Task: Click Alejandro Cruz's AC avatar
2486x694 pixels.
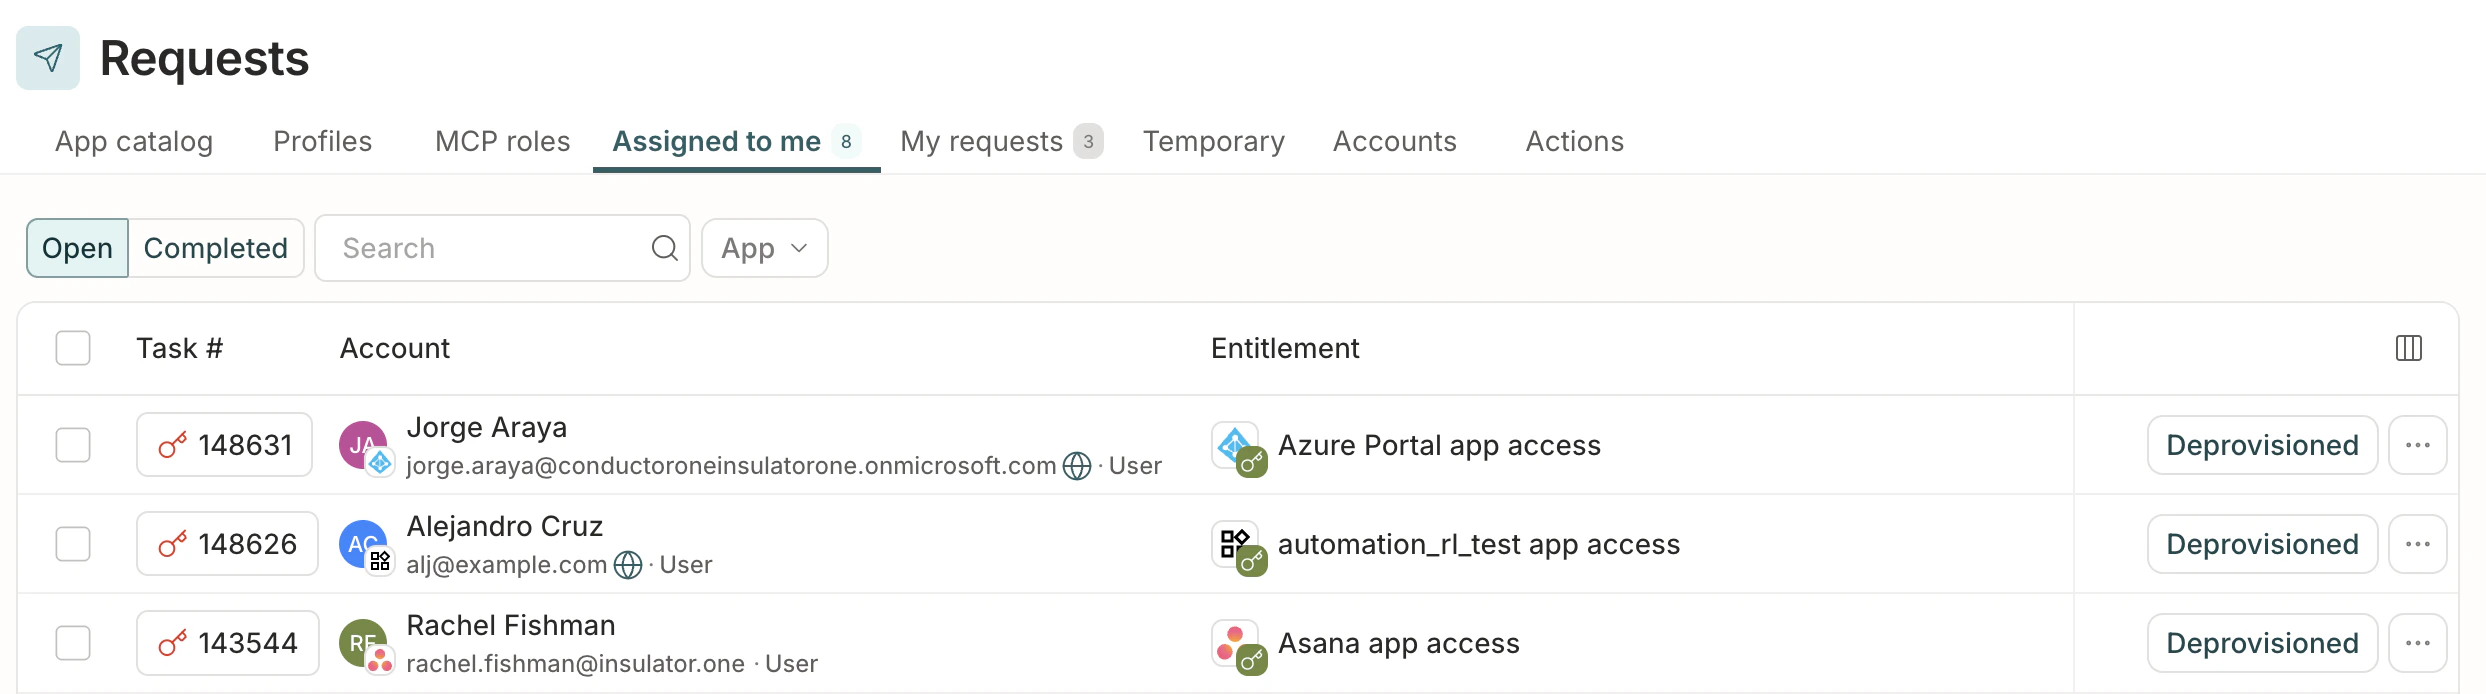Action: coord(363,544)
